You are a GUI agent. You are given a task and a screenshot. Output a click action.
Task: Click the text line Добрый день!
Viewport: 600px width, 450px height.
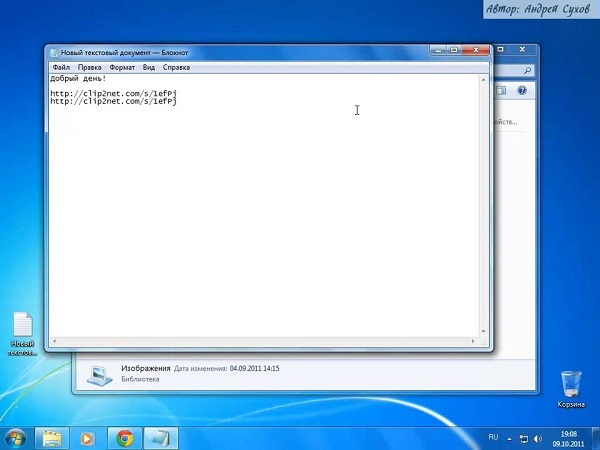click(x=78, y=78)
